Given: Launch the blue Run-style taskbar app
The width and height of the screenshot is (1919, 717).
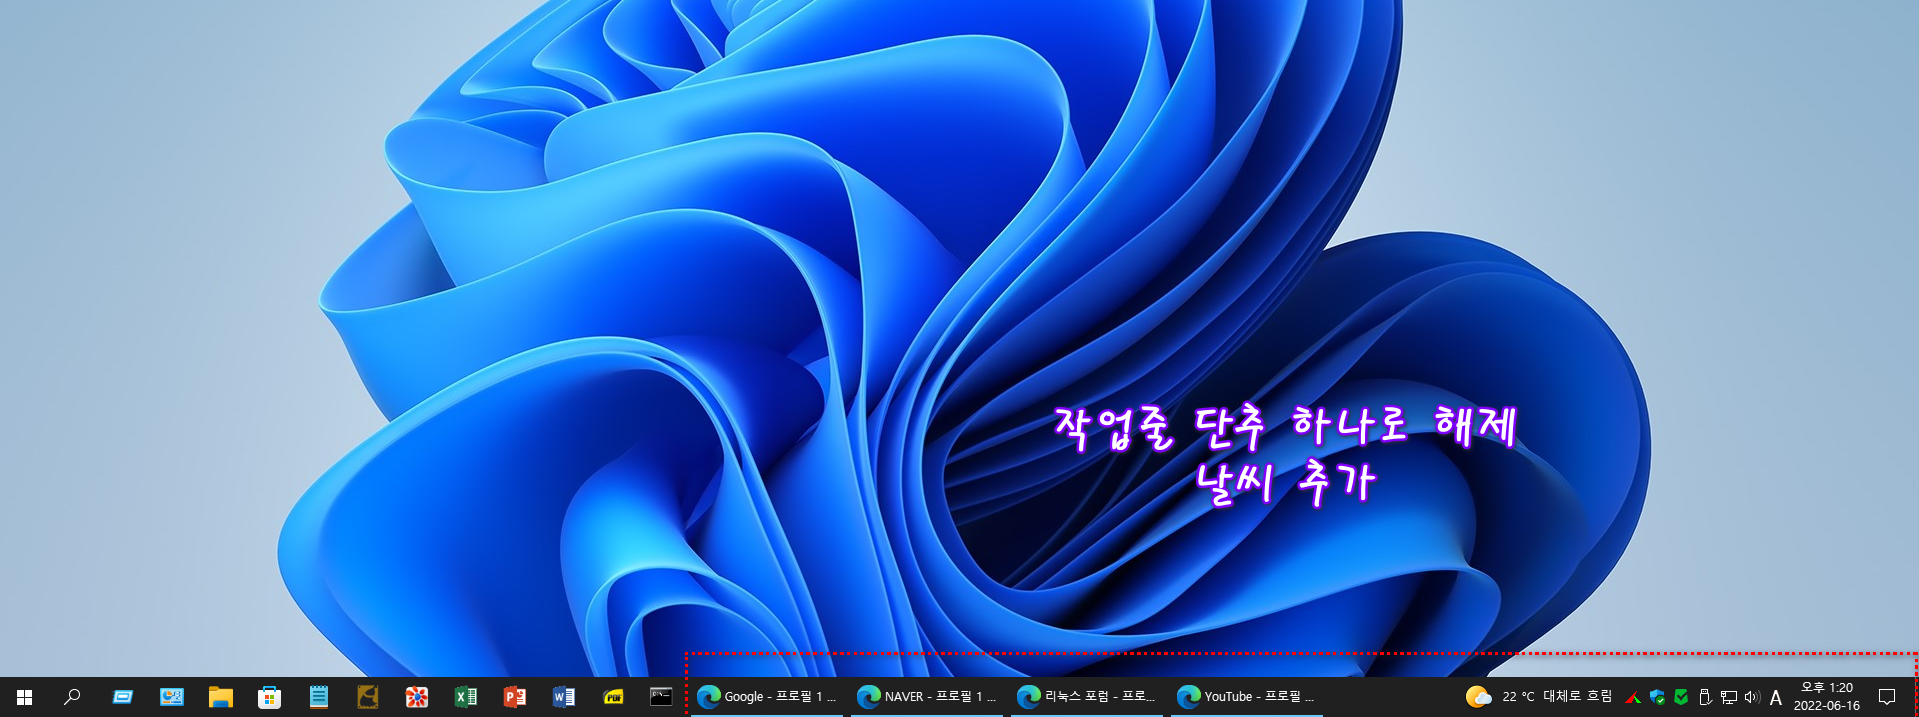Looking at the screenshot, I should pos(122,697).
